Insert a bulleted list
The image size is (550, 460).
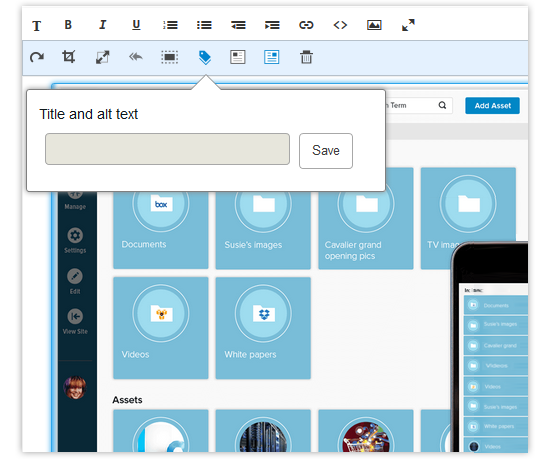point(204,25)
